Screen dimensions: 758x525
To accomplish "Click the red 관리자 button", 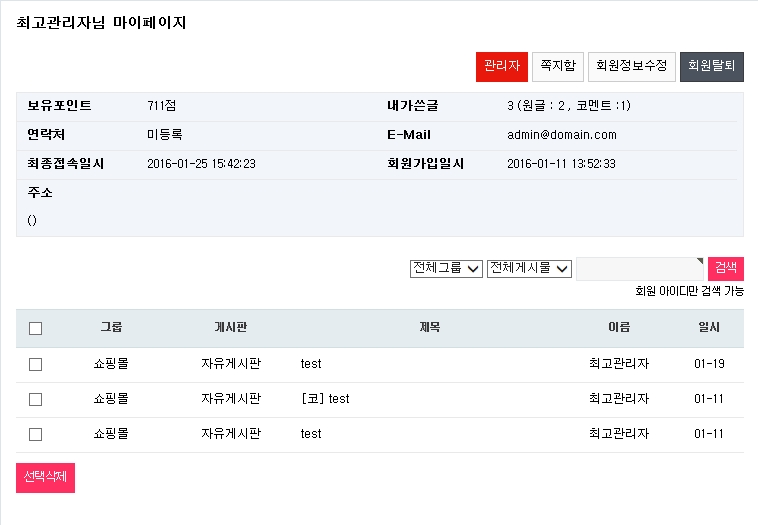I will 501,66.
